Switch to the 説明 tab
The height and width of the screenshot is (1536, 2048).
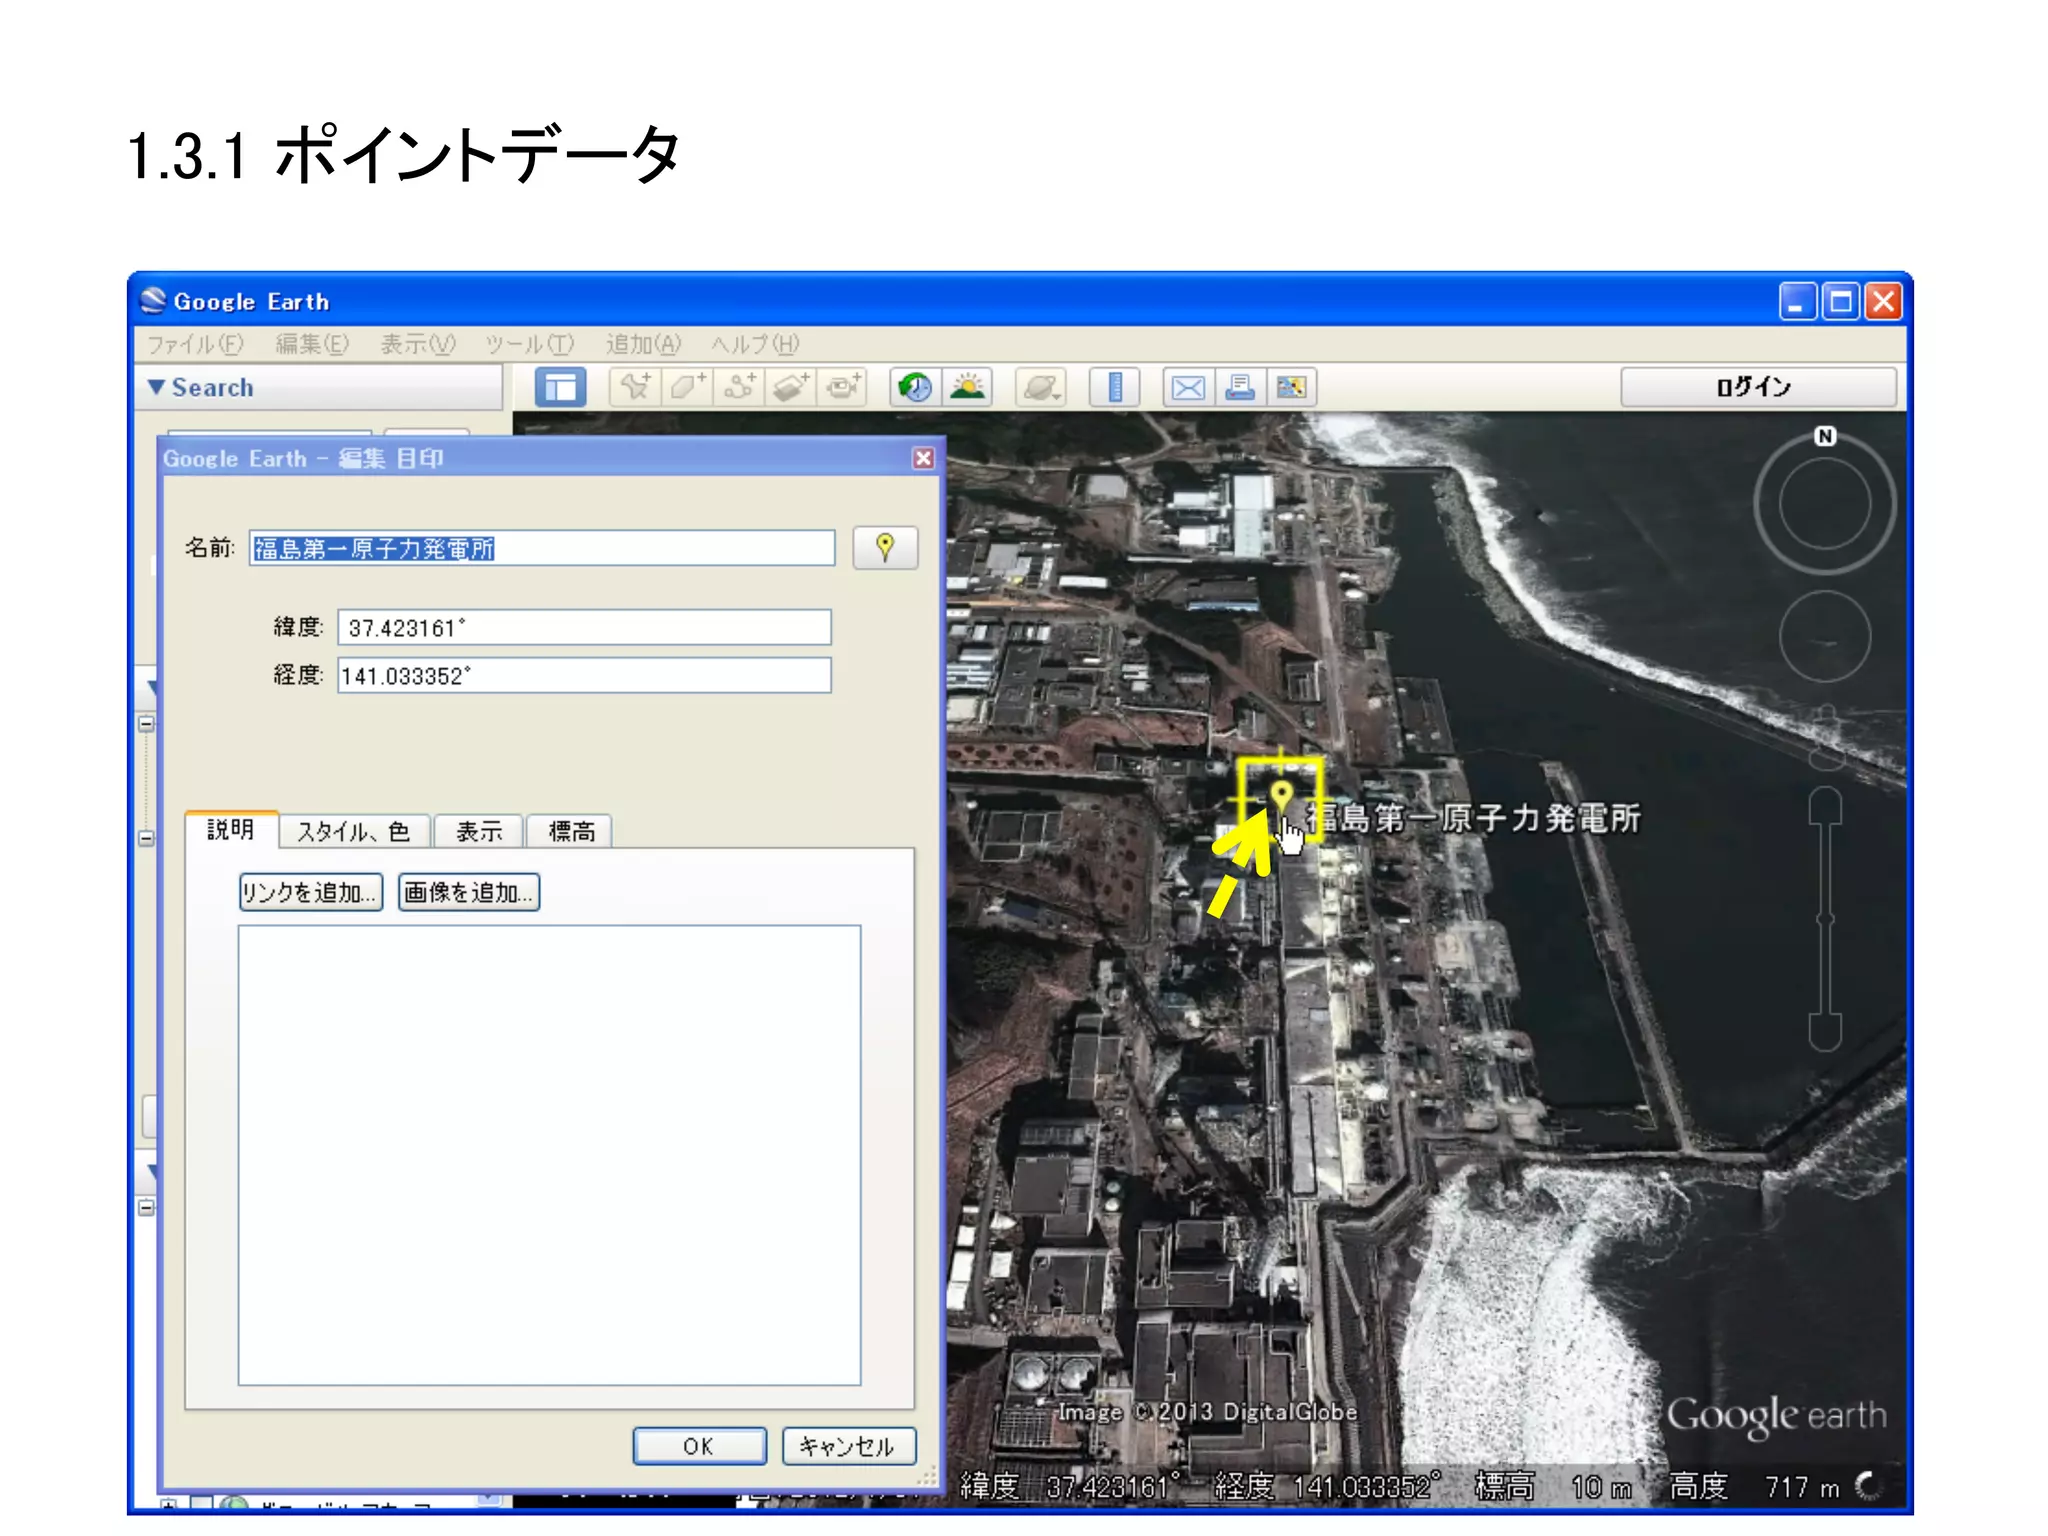pos(231,829)
